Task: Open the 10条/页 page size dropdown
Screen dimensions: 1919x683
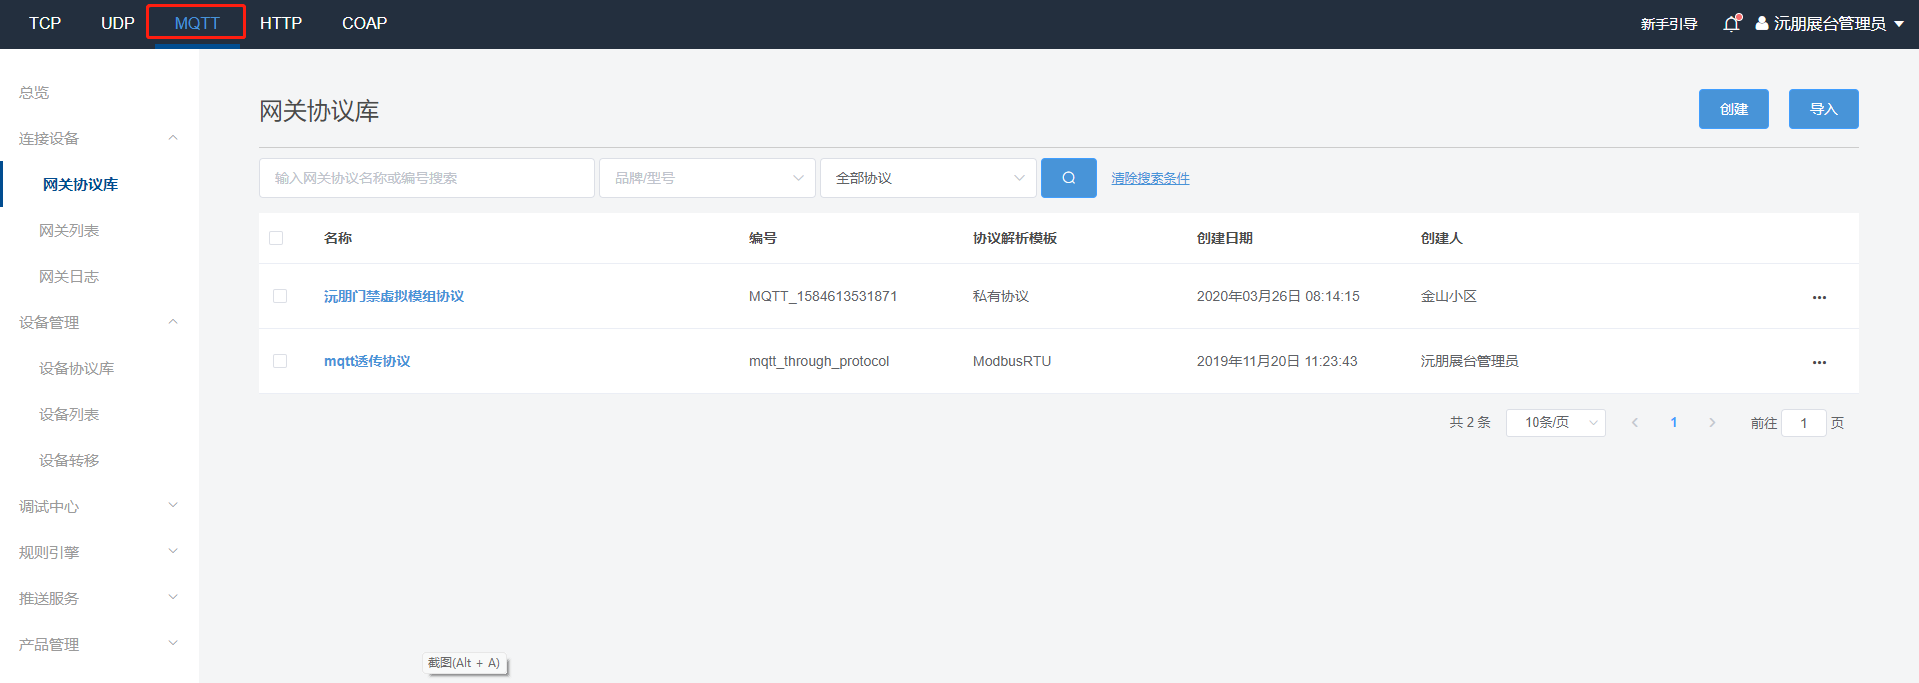Action: (x=1555, y=423)
